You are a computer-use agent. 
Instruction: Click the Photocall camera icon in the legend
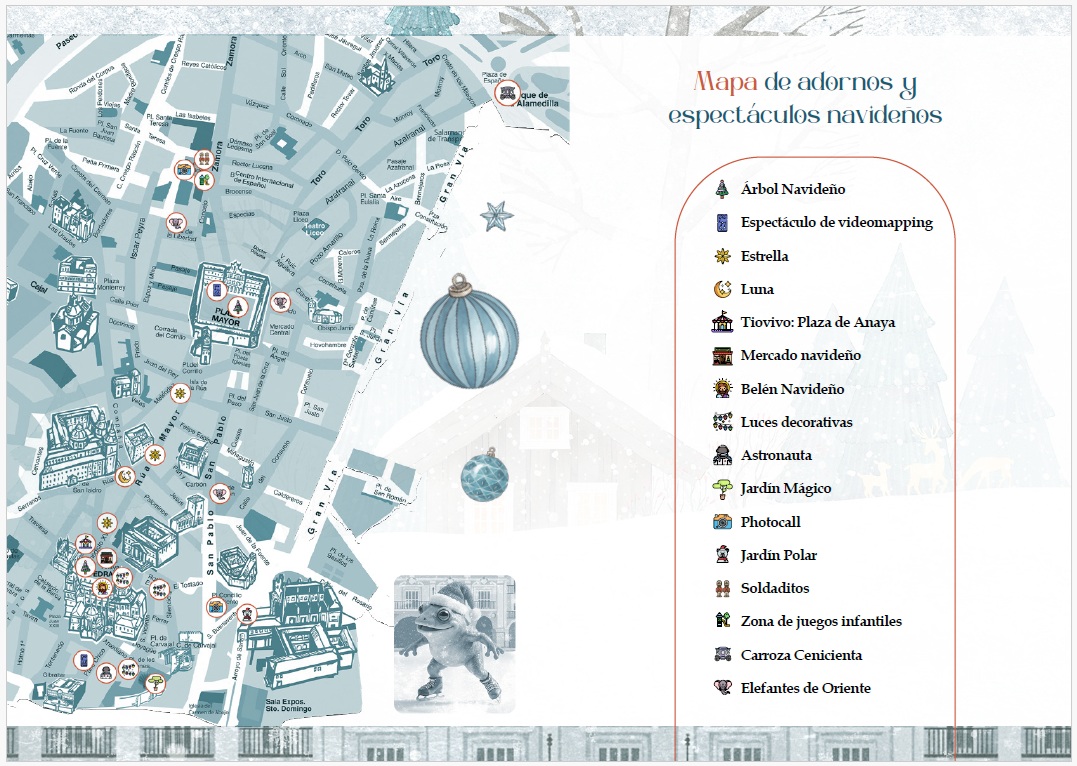coord(723,522)
